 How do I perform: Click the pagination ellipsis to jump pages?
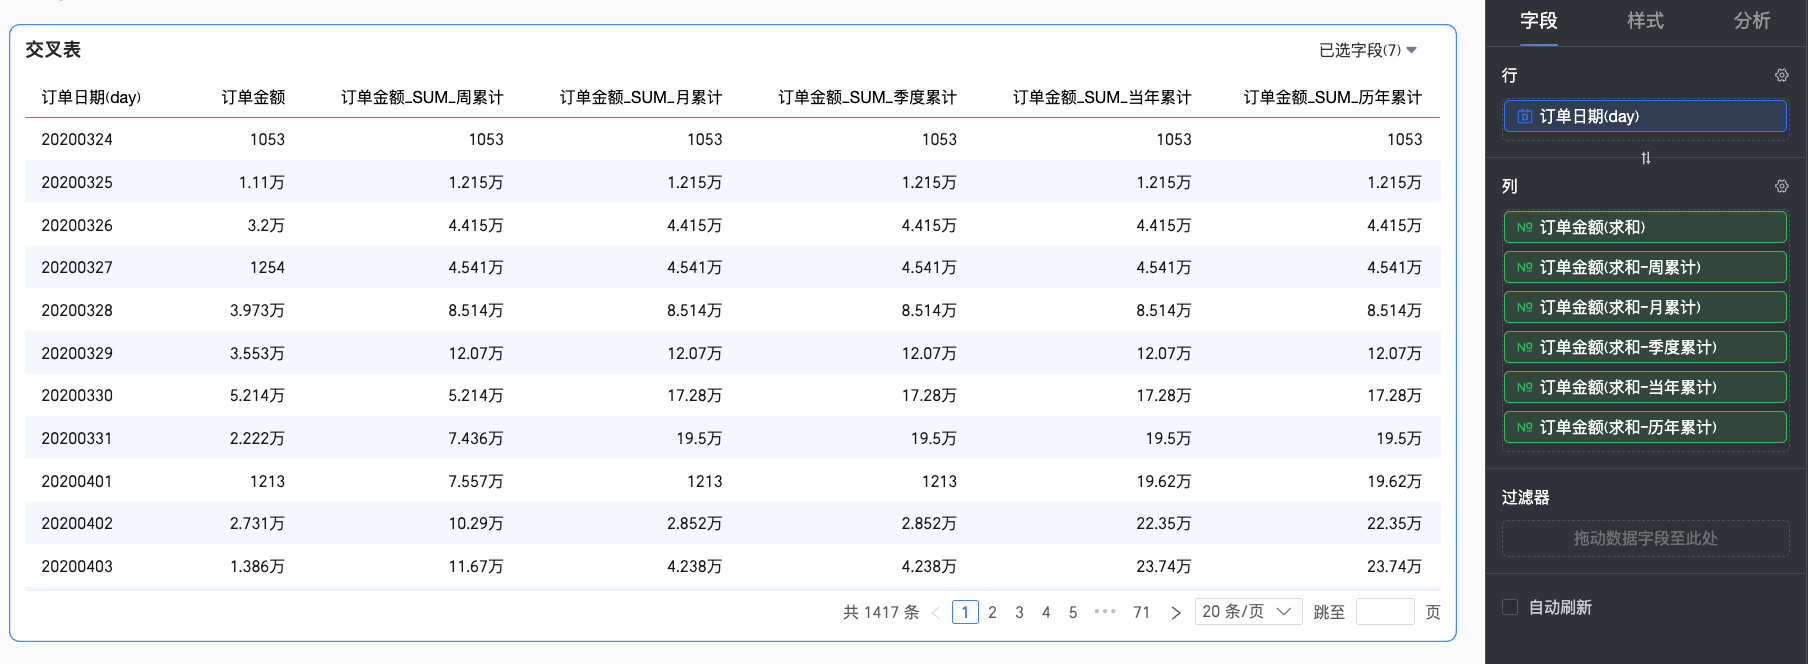click(1105, 612)
